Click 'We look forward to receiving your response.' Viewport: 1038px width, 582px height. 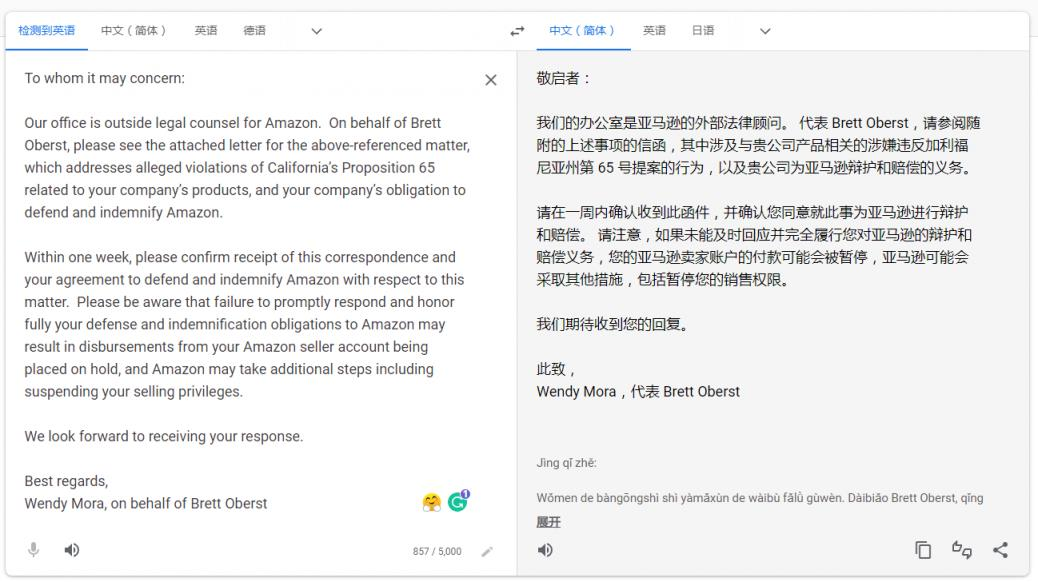click(x=164, y=436)
